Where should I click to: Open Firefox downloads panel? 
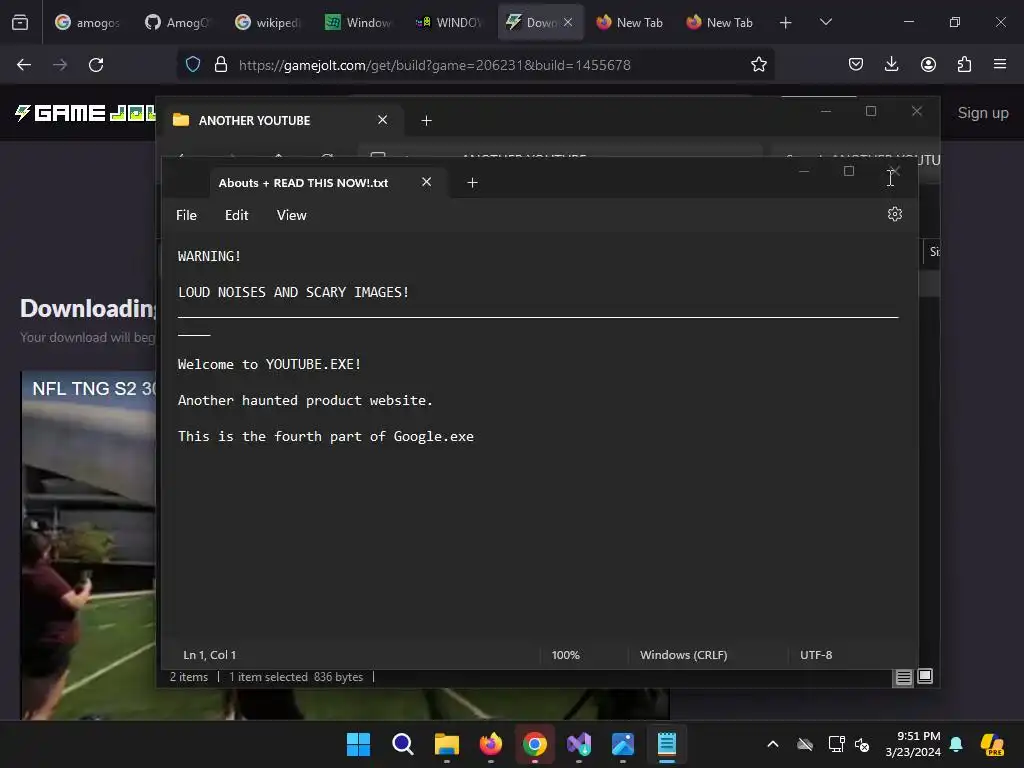click(891, 65)
